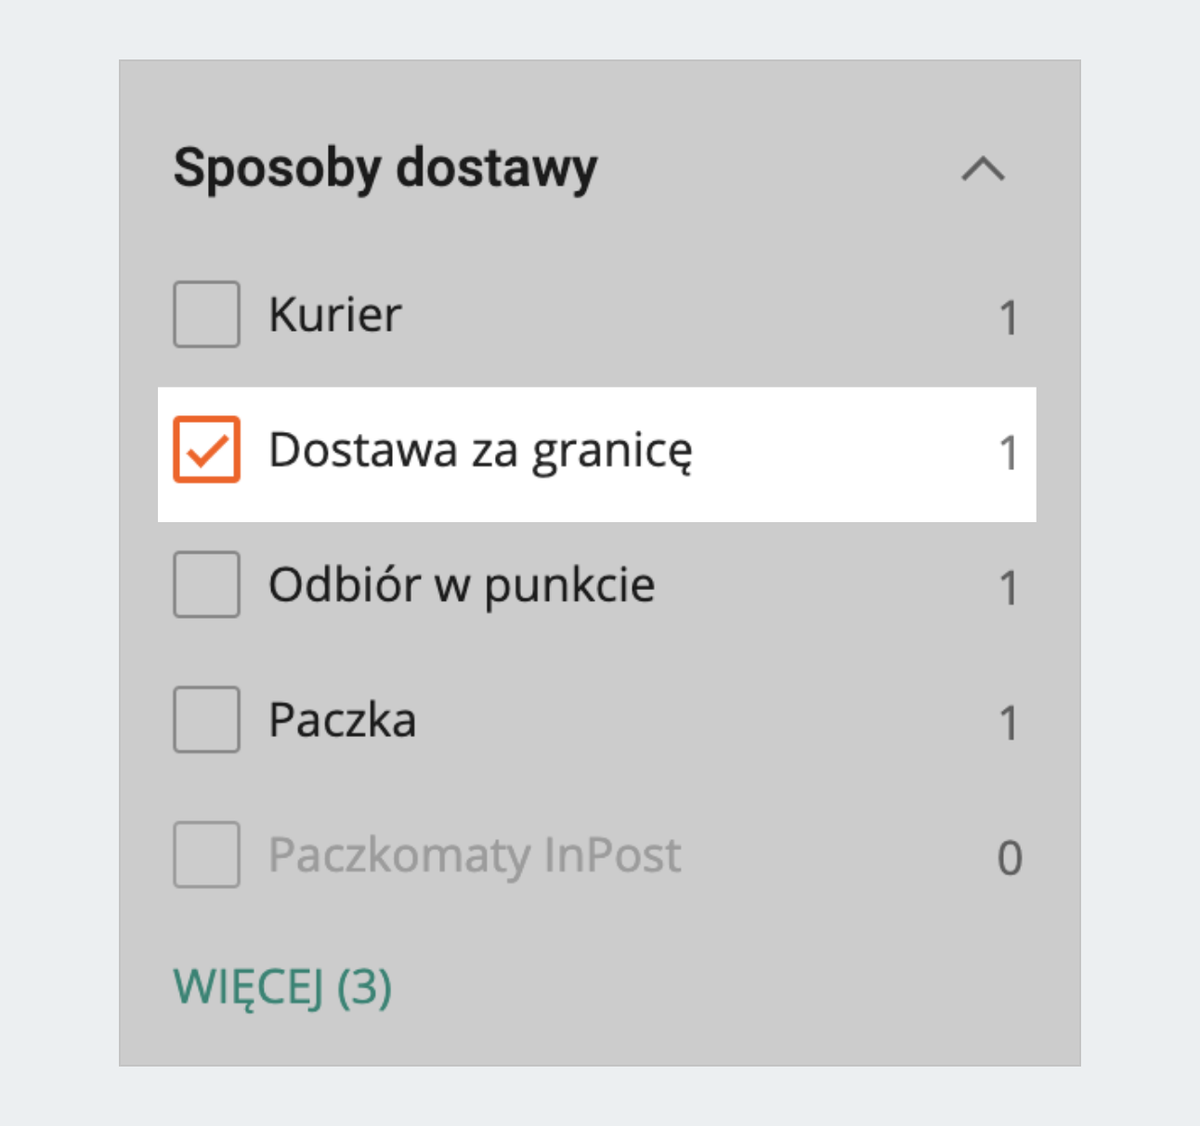Check the Paczka checkbox
This screenshot has height=1126, width=1200.
click(x=207, y=720)
